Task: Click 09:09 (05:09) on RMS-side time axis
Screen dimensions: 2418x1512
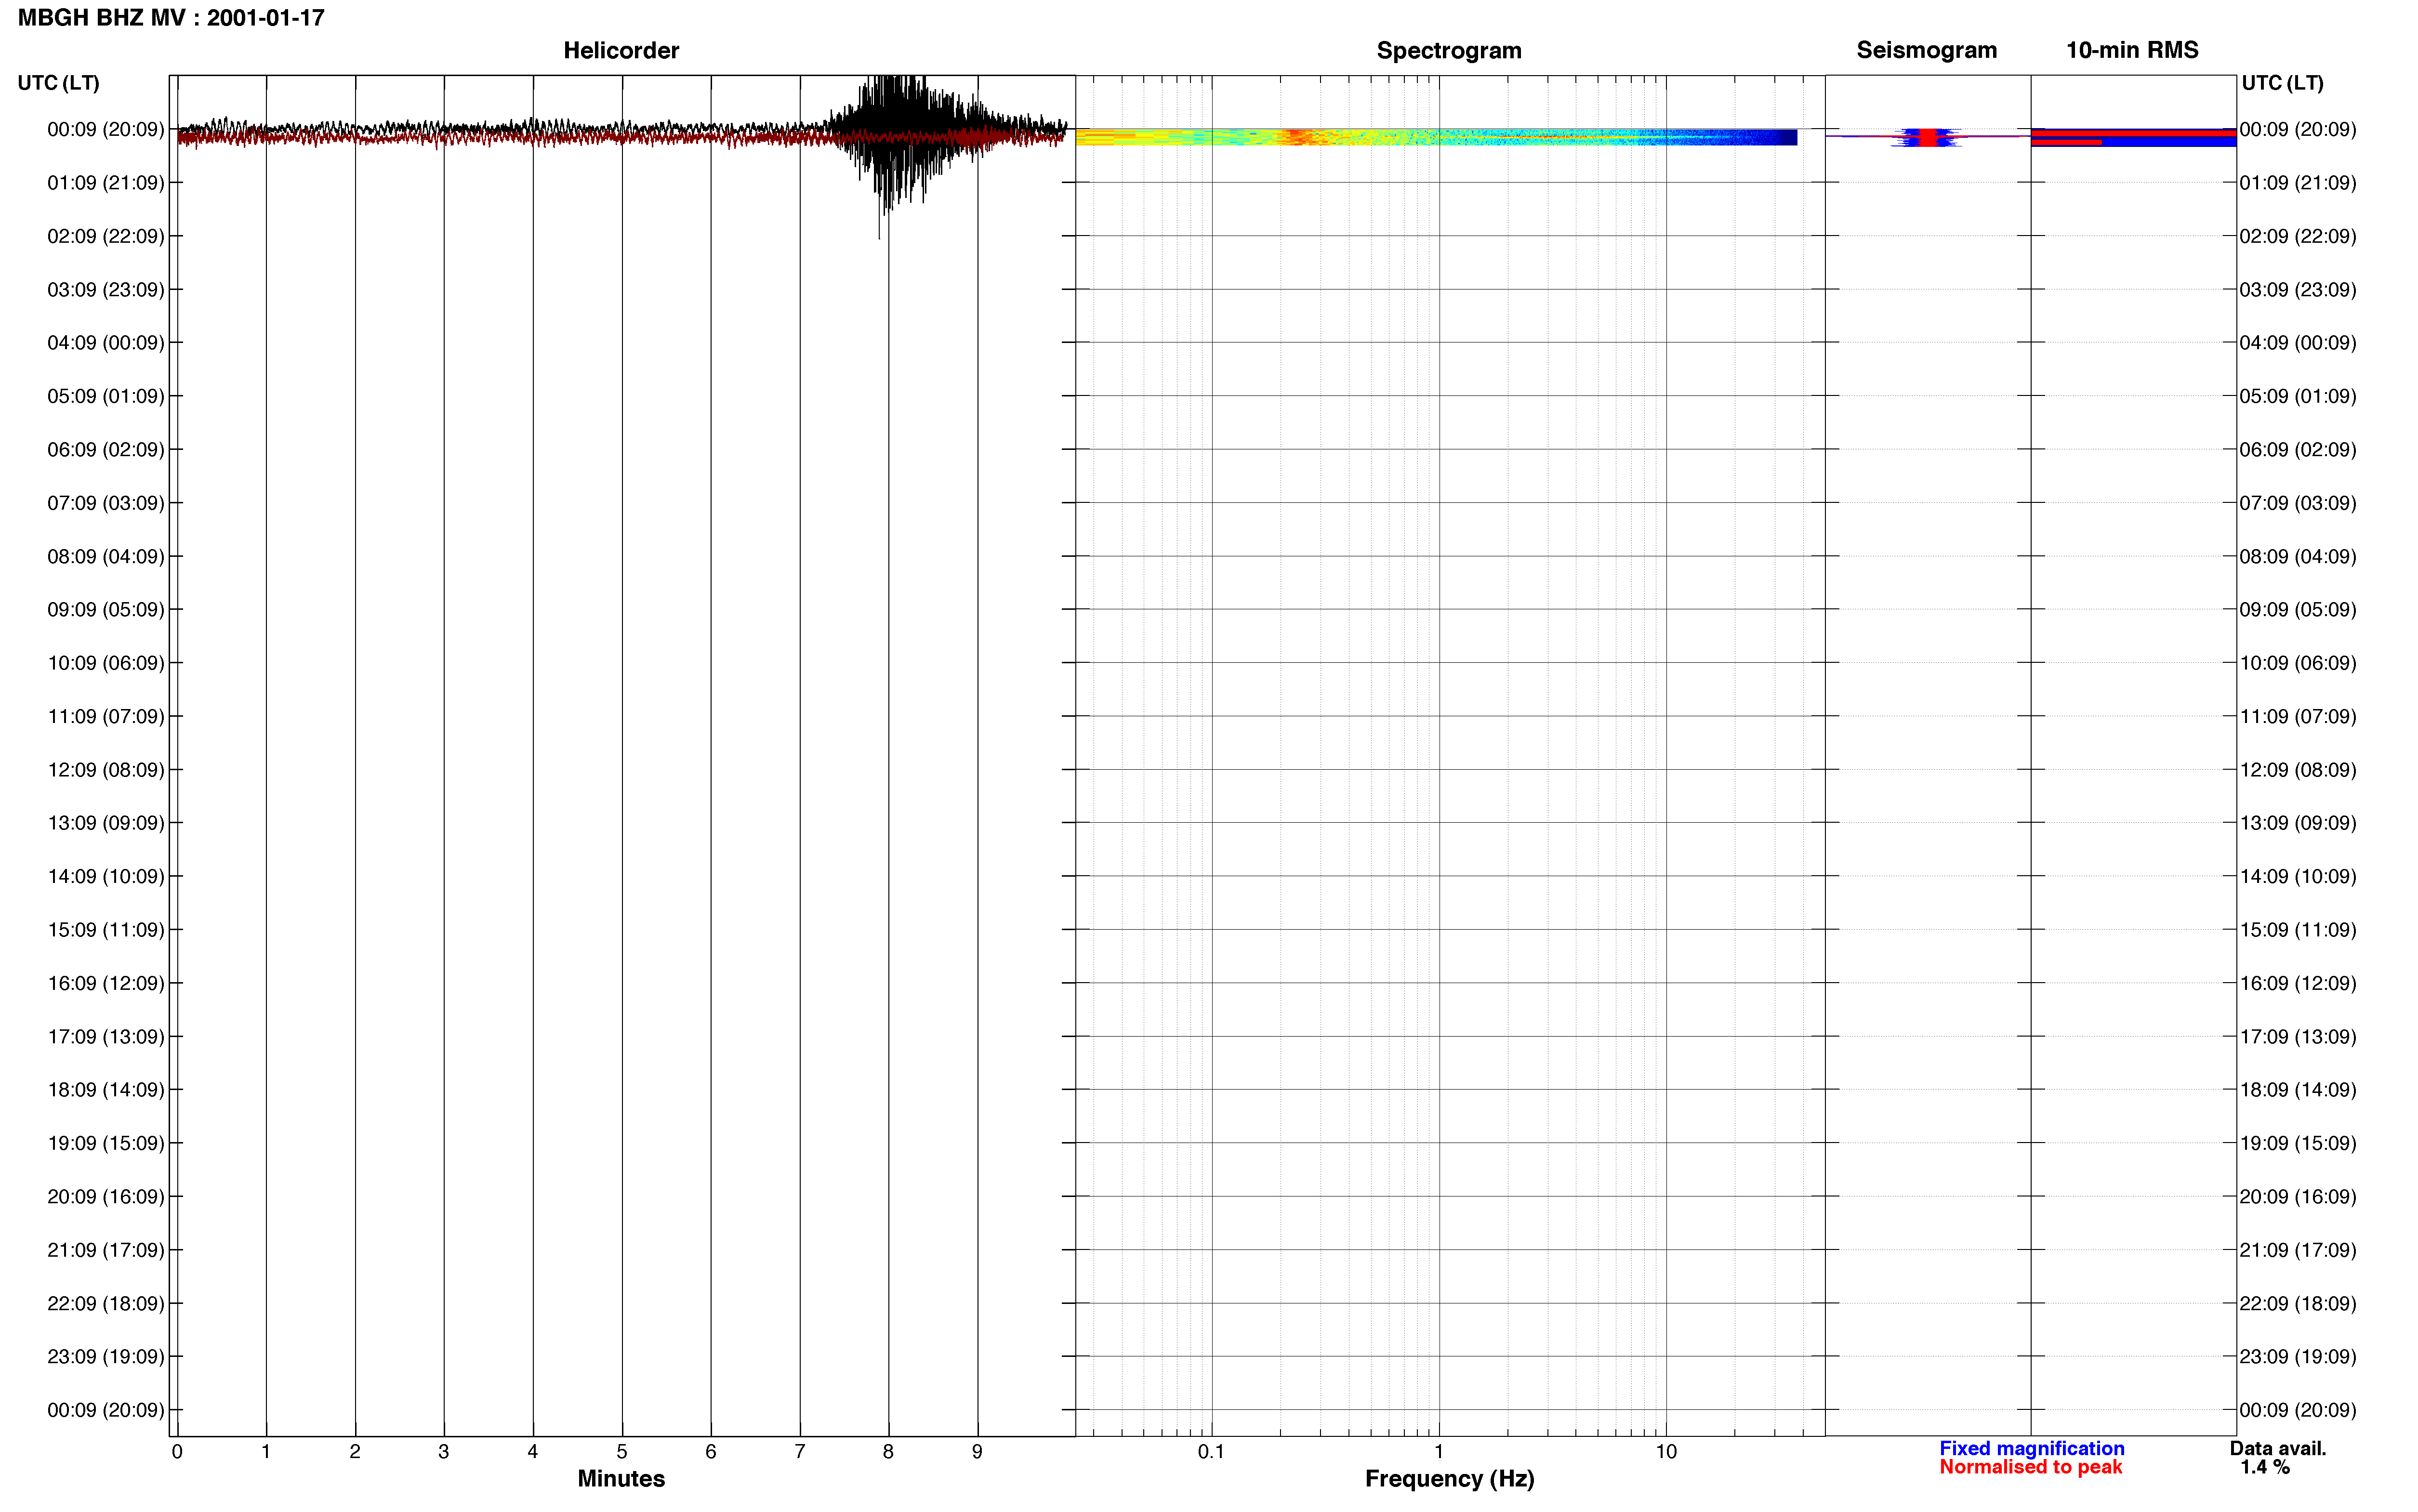Action: coord(2298,610)
